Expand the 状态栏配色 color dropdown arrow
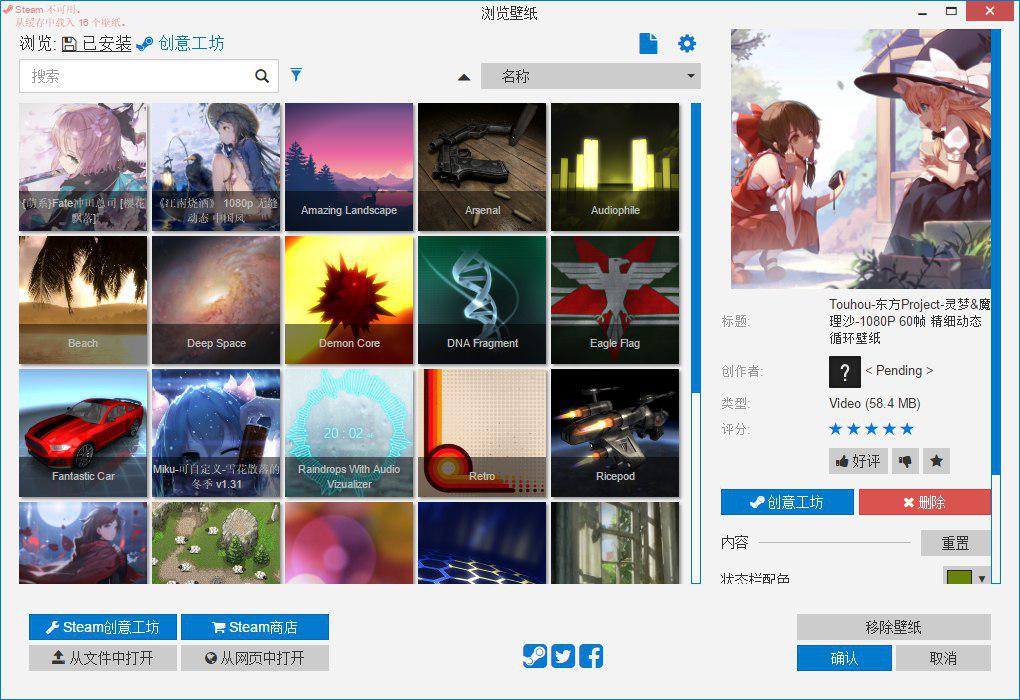The image size is (1020, 700). tap(982, 579)
